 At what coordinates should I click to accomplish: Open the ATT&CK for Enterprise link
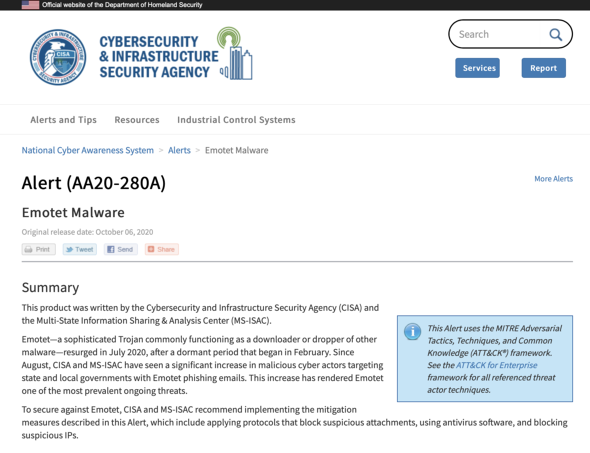tap(496, 365)
